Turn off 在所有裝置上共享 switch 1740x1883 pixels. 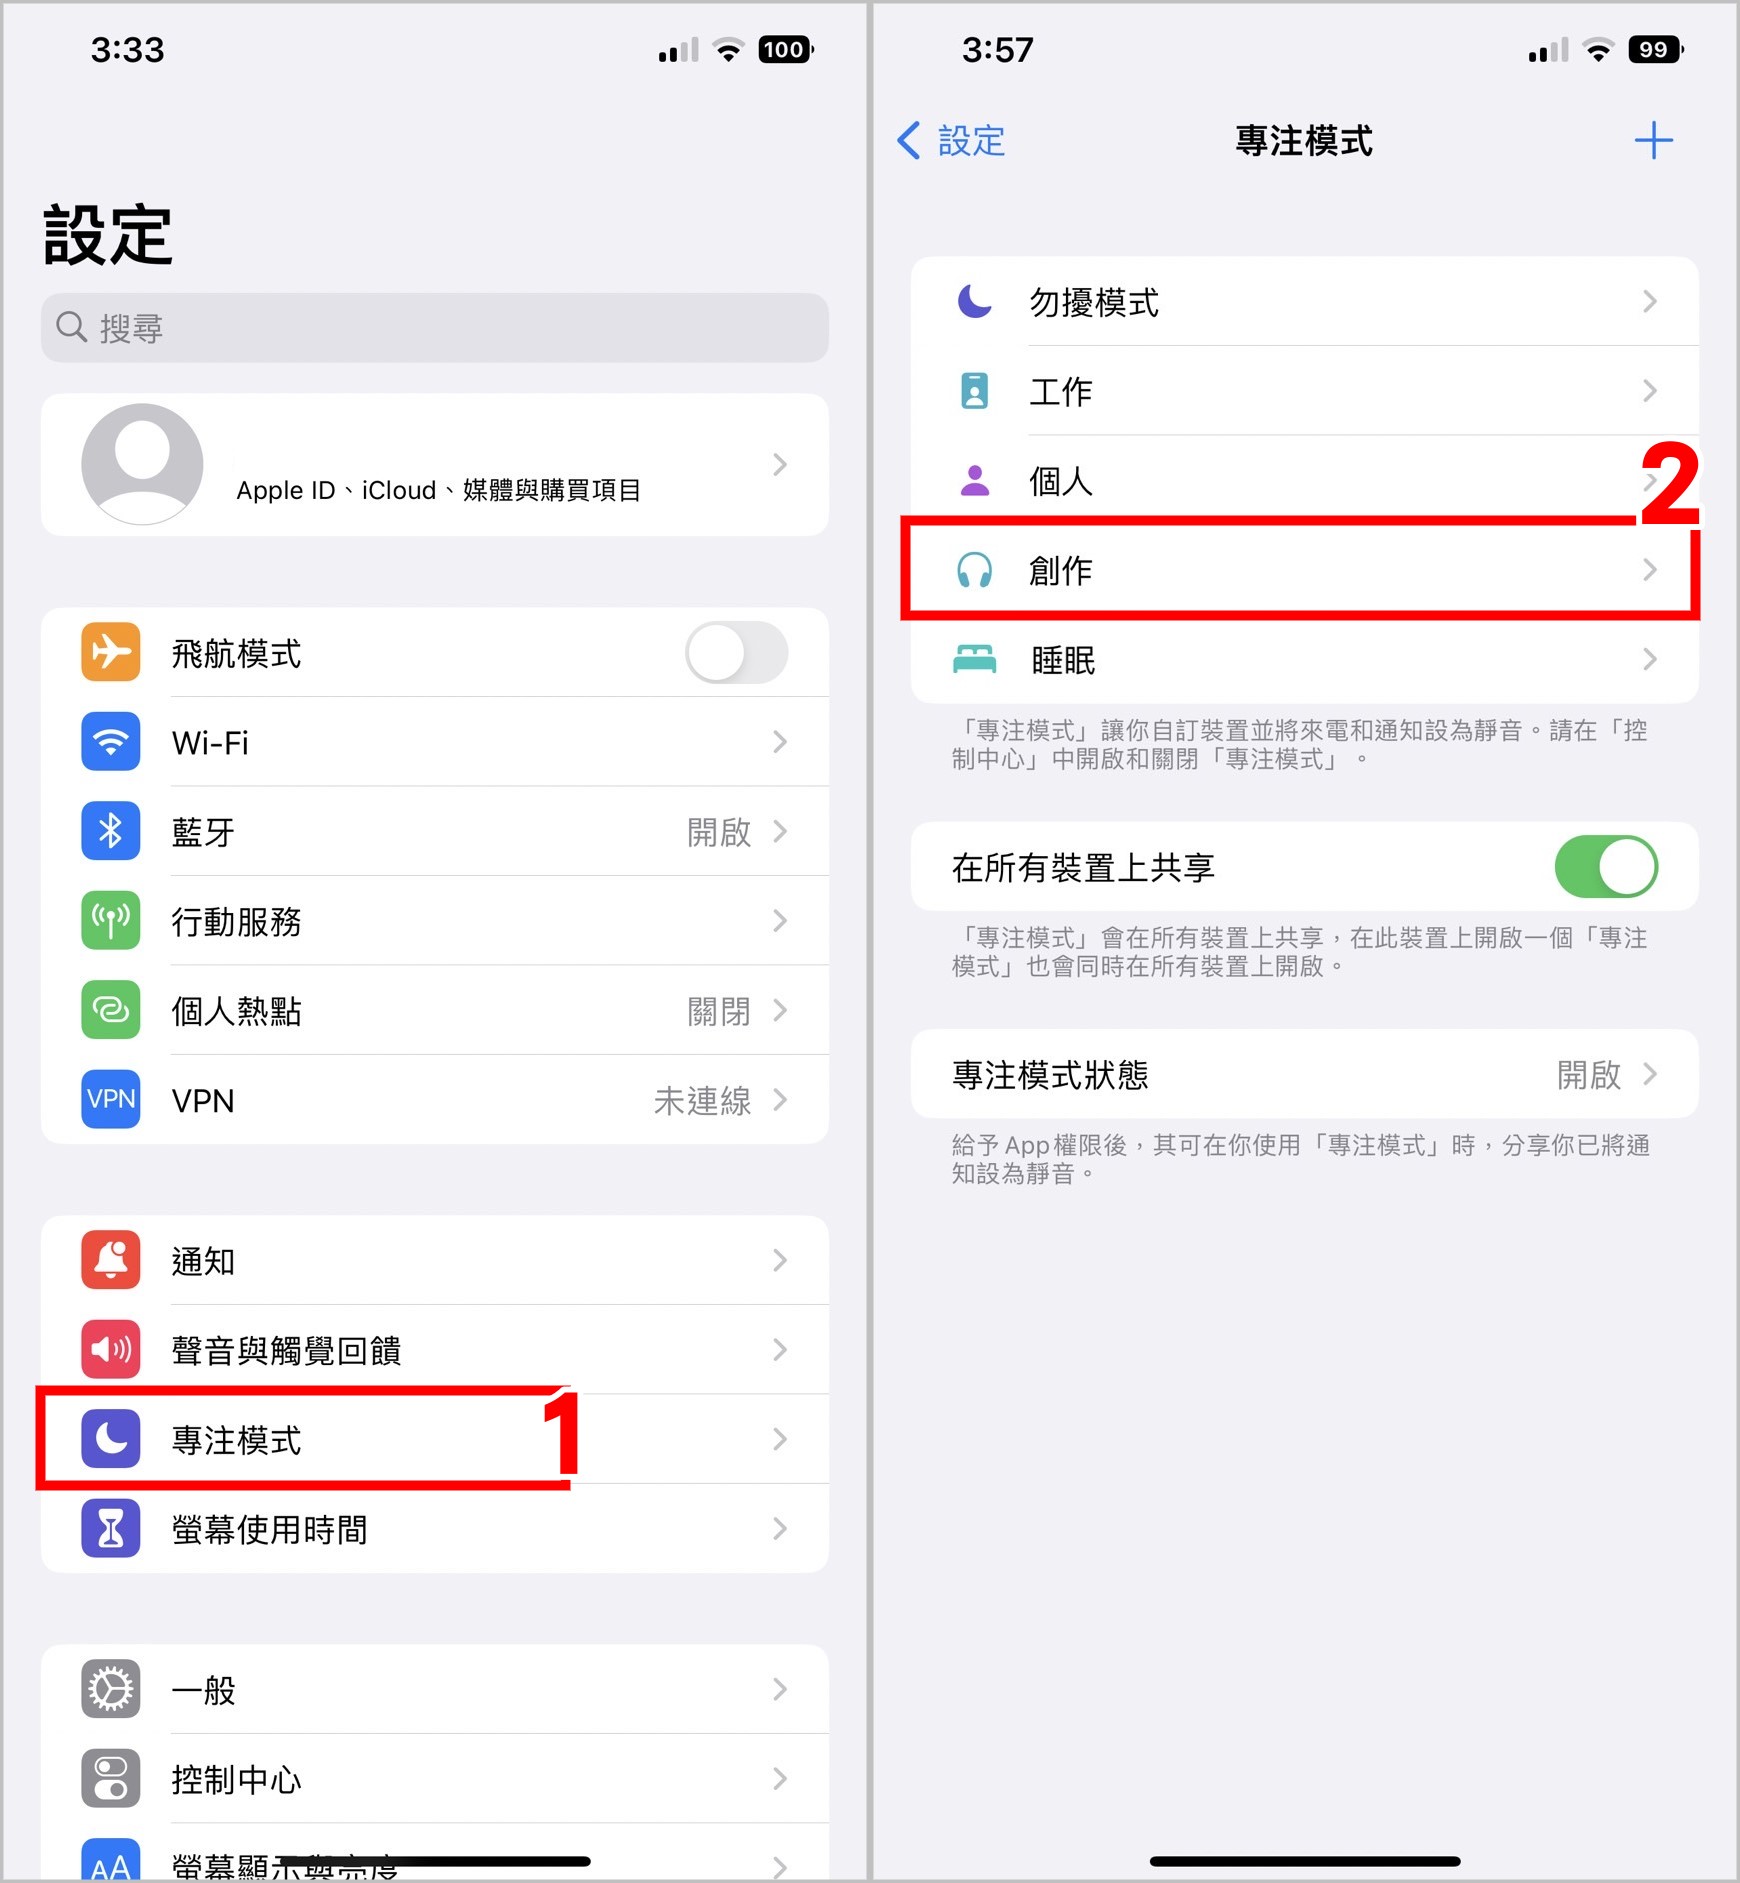click(x=1606, y=867)
